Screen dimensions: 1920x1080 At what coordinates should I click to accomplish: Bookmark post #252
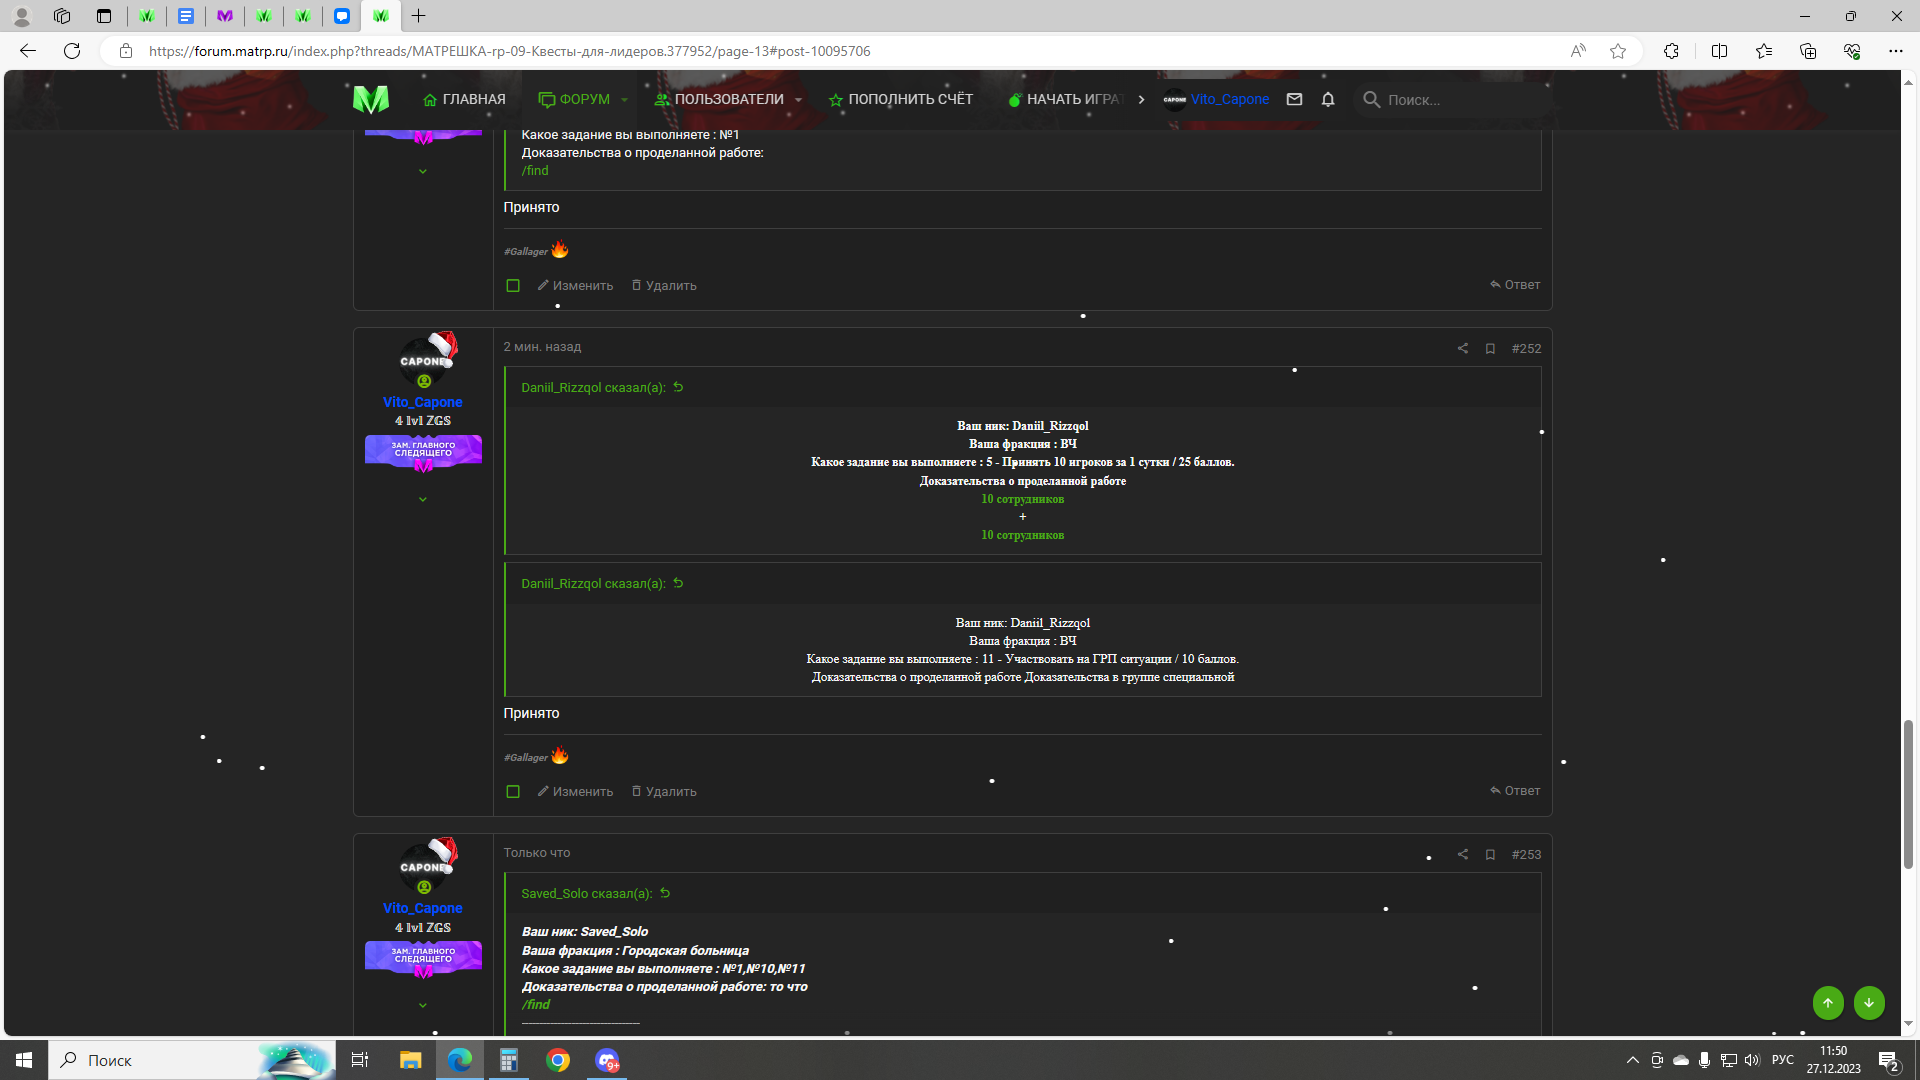1490,348
